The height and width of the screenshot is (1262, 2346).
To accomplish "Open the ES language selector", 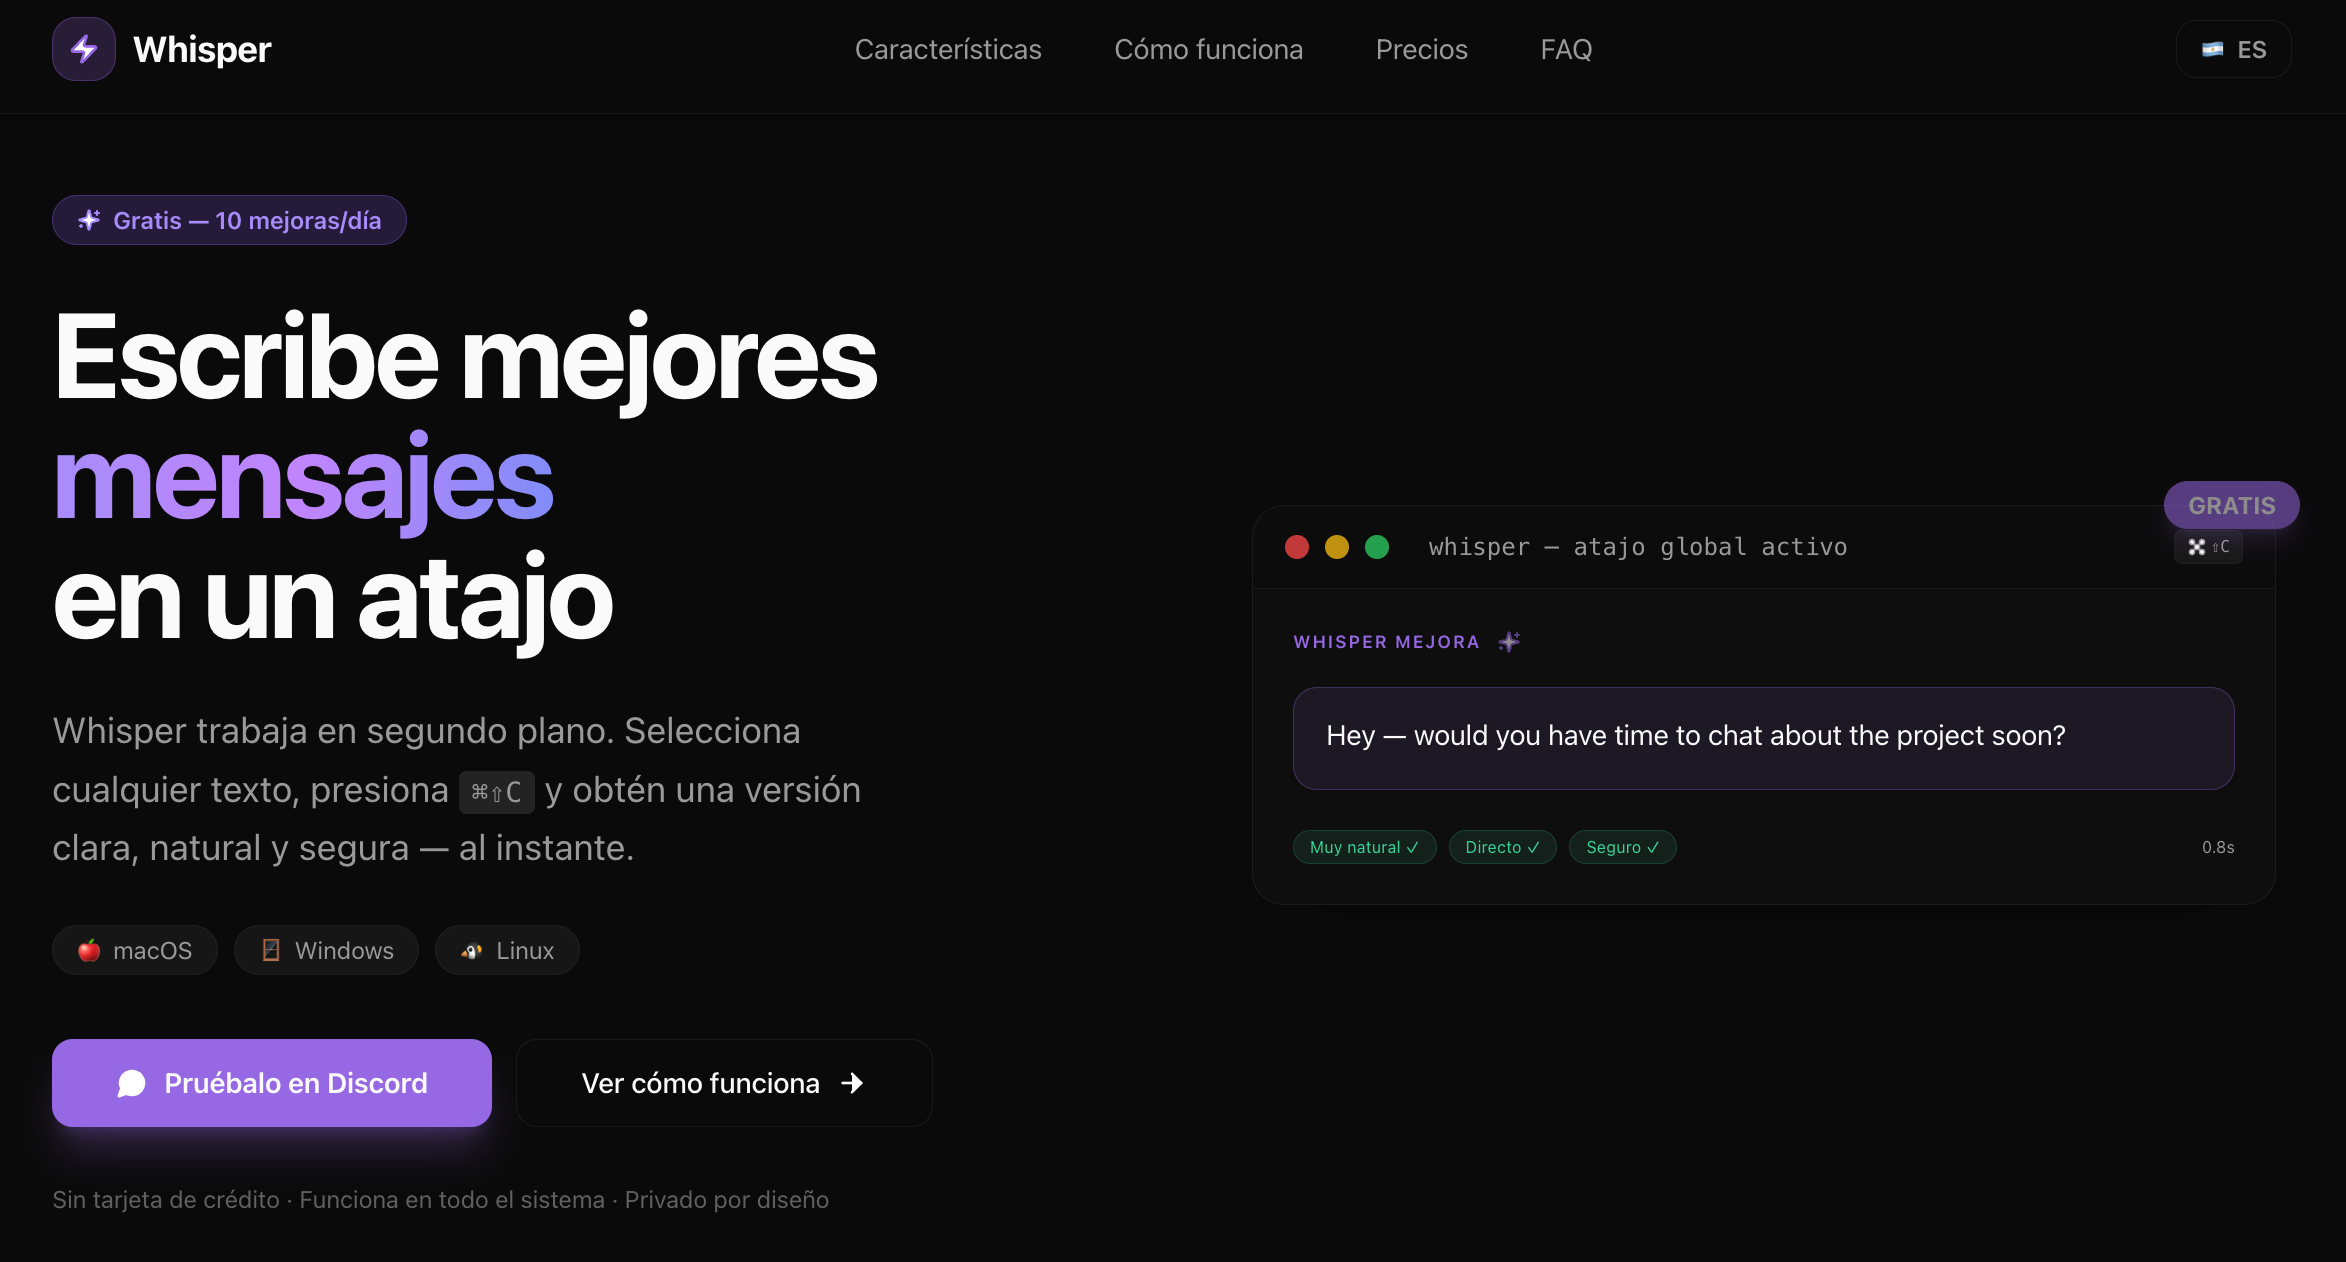I will 2233,49.
